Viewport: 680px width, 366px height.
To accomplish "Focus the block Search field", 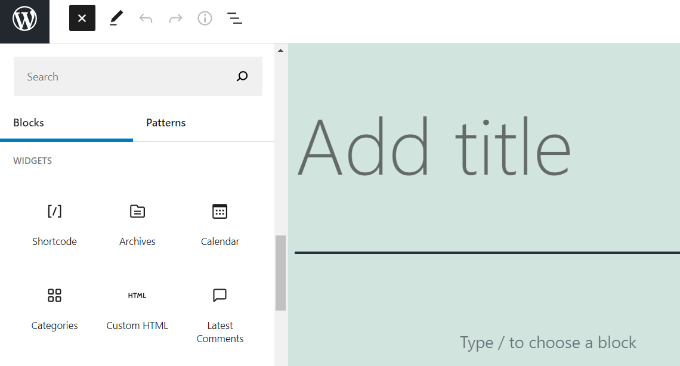I will (x=138, y=76).
